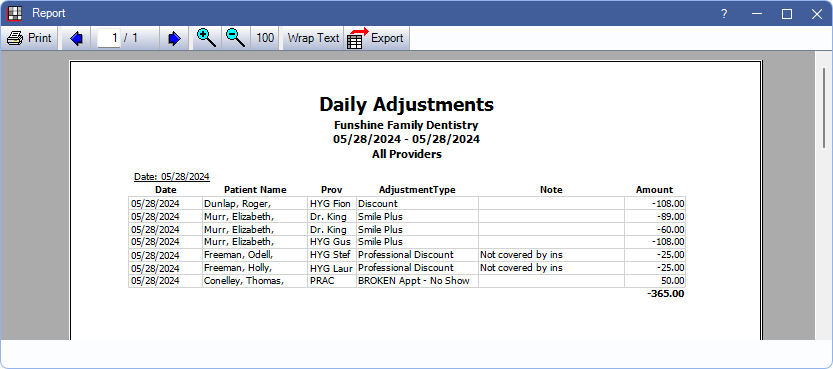
Task: Click the Print printer icon
Action: tap(15, 38)
